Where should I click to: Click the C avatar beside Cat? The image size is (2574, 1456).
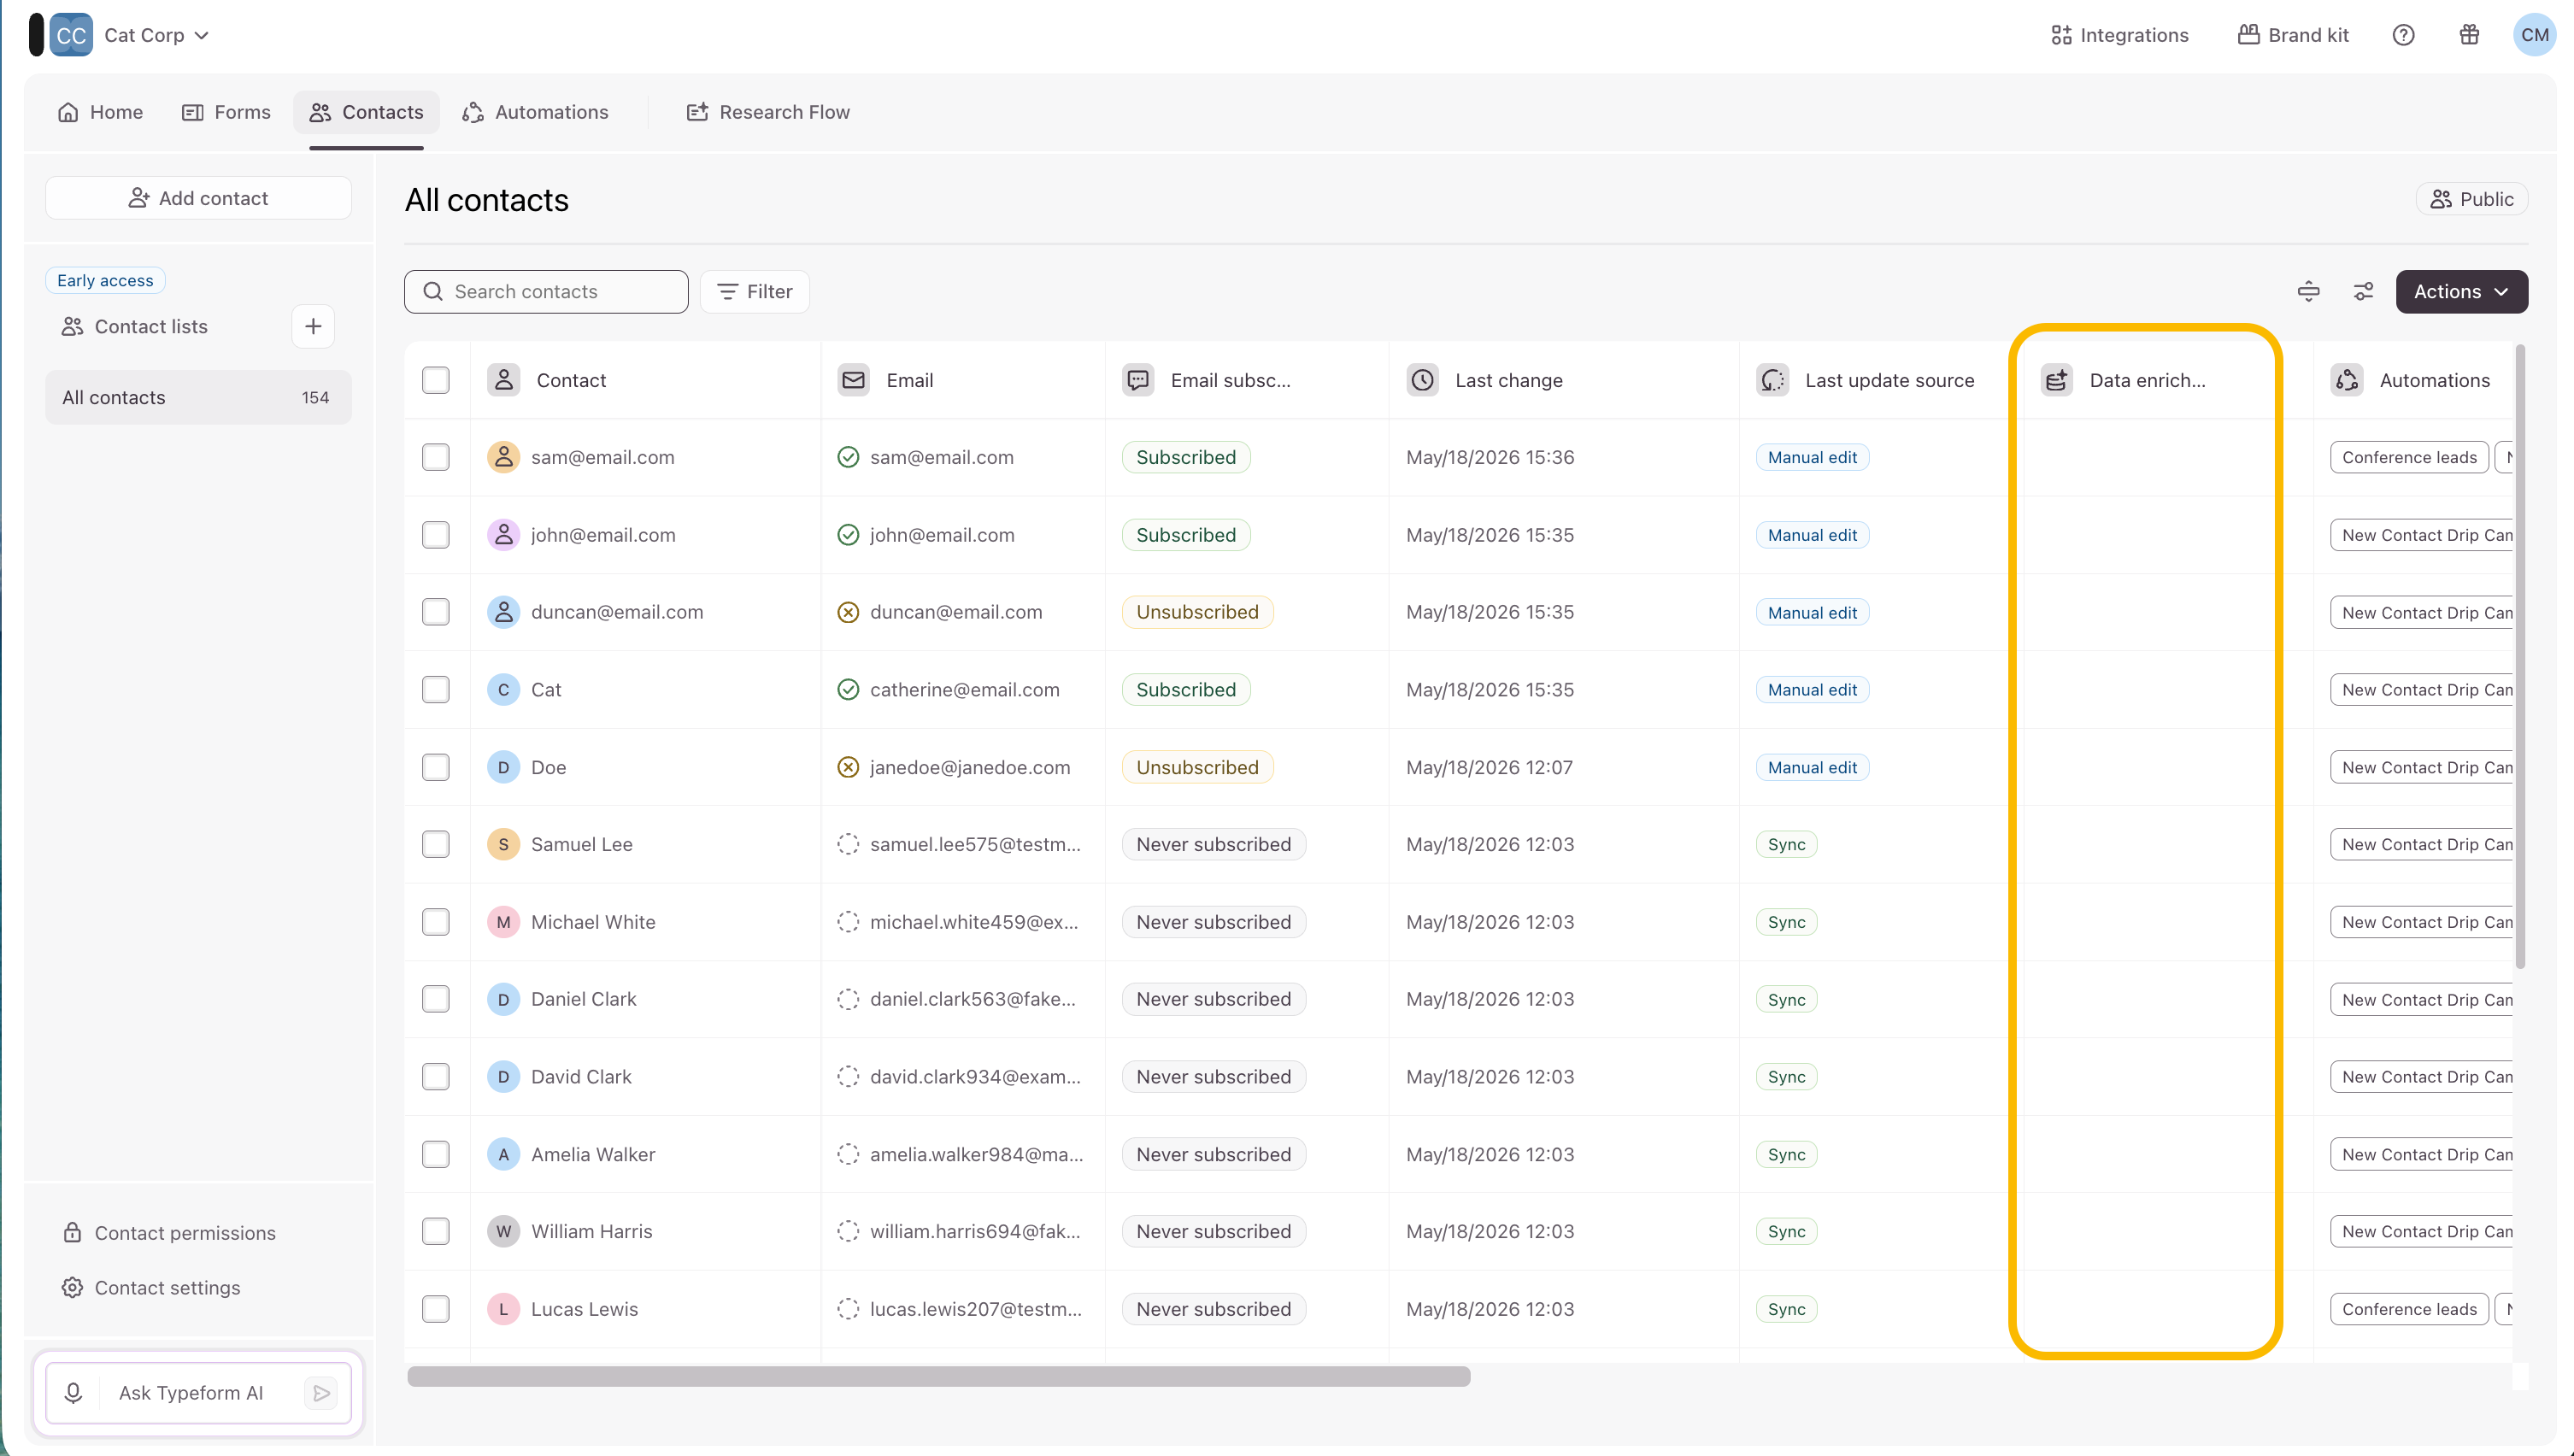click(503, 689)
